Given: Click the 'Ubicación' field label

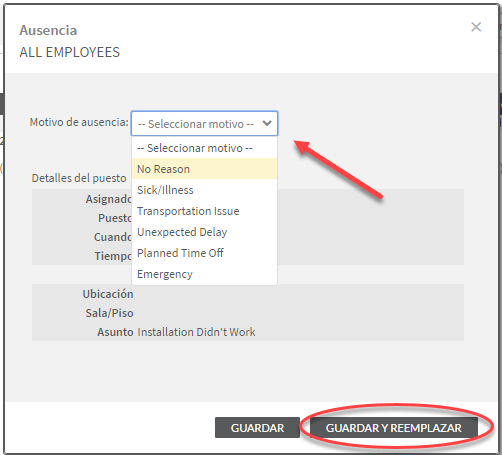Looking at the screenshot, I should coord(108,294).
